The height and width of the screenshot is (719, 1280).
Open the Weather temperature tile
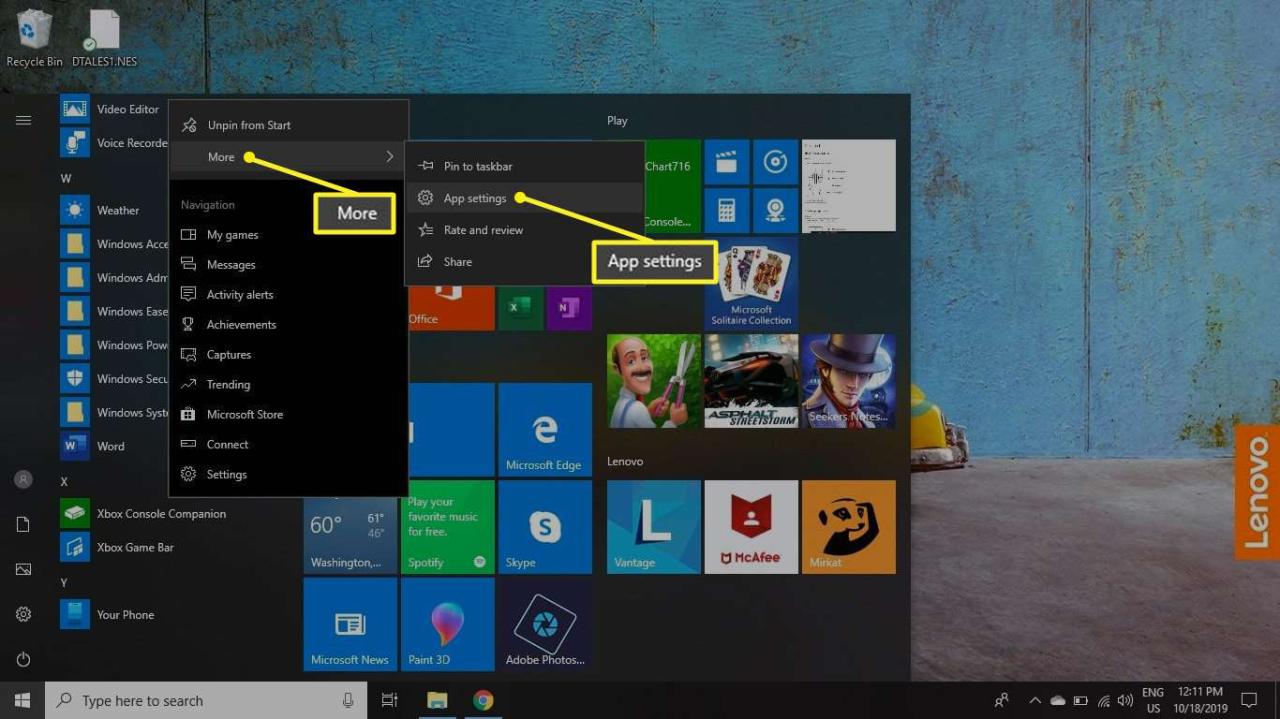tap(349, 527)
